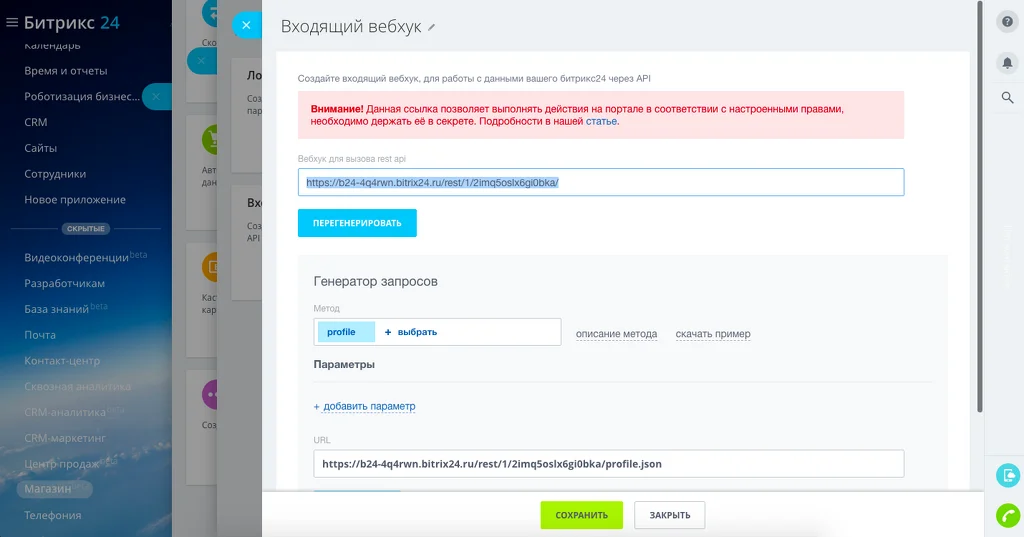Open notifications bell icon
Viewport: 1024px width, 537px height.
click(1008, 63)
